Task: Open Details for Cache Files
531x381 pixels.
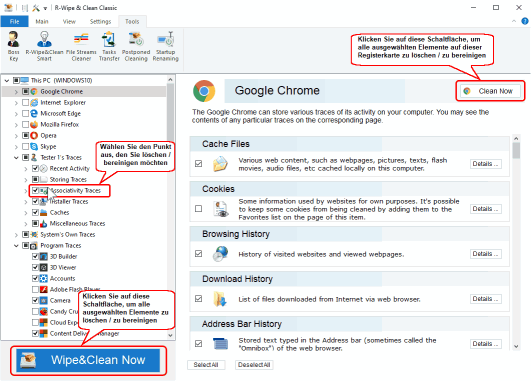Action: [486, 164]
